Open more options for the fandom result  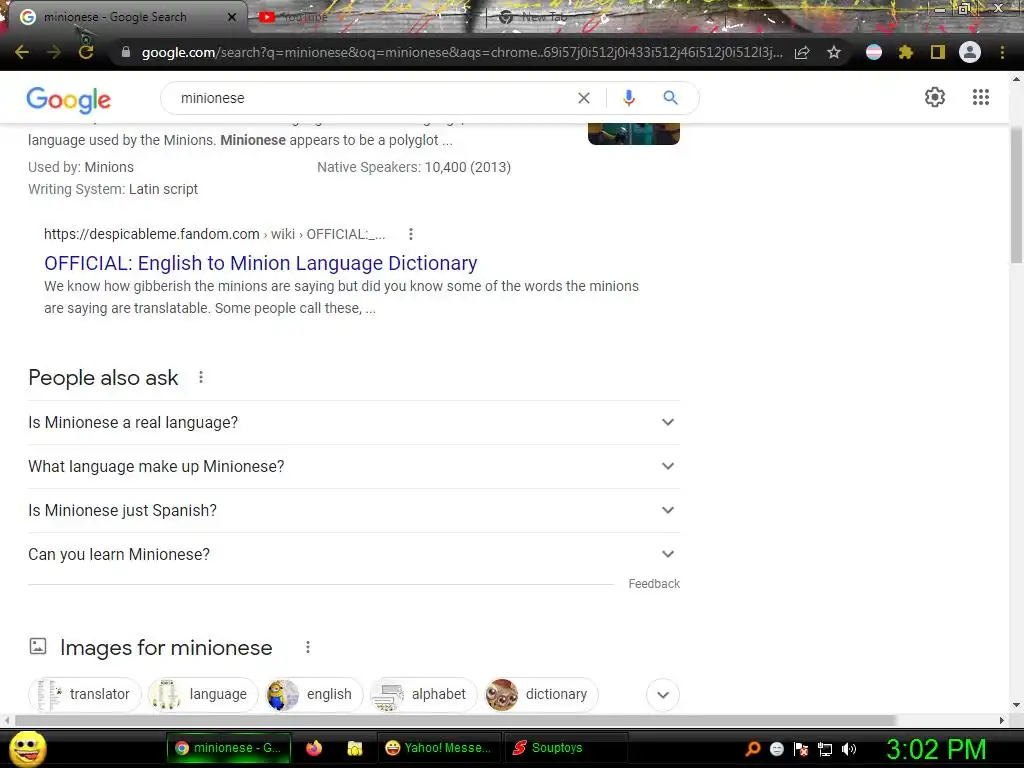pos(410,234)
